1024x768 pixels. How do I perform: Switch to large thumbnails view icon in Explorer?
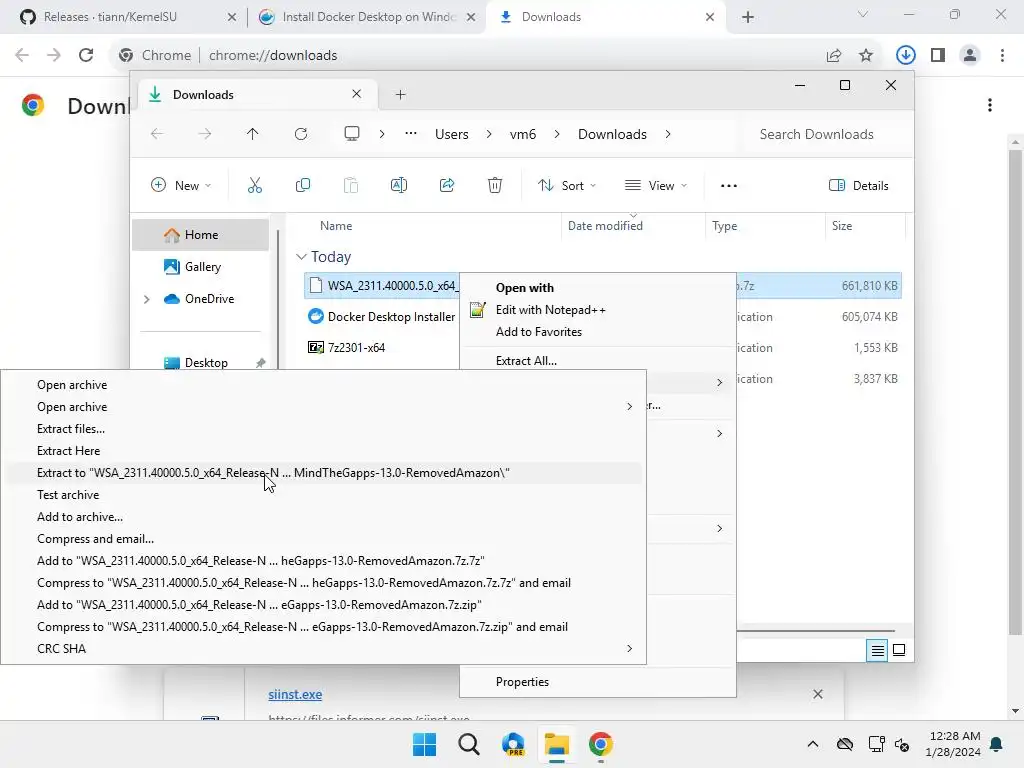(899, 650)
